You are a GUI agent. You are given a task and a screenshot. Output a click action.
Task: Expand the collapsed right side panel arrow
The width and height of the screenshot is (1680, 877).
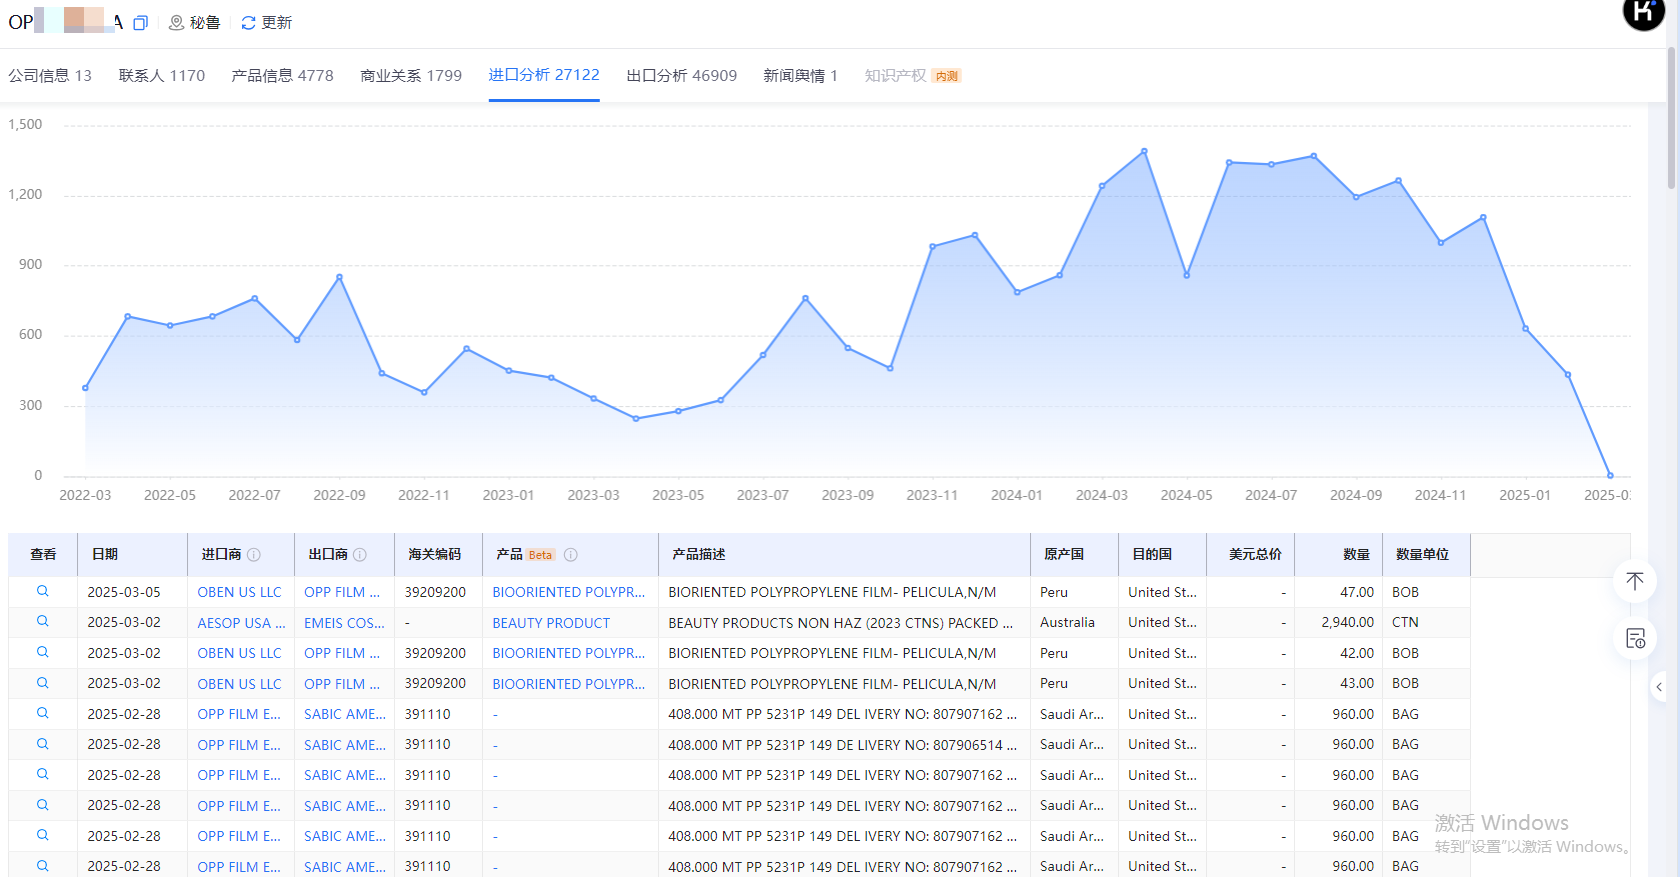[x=1659, y=687]
